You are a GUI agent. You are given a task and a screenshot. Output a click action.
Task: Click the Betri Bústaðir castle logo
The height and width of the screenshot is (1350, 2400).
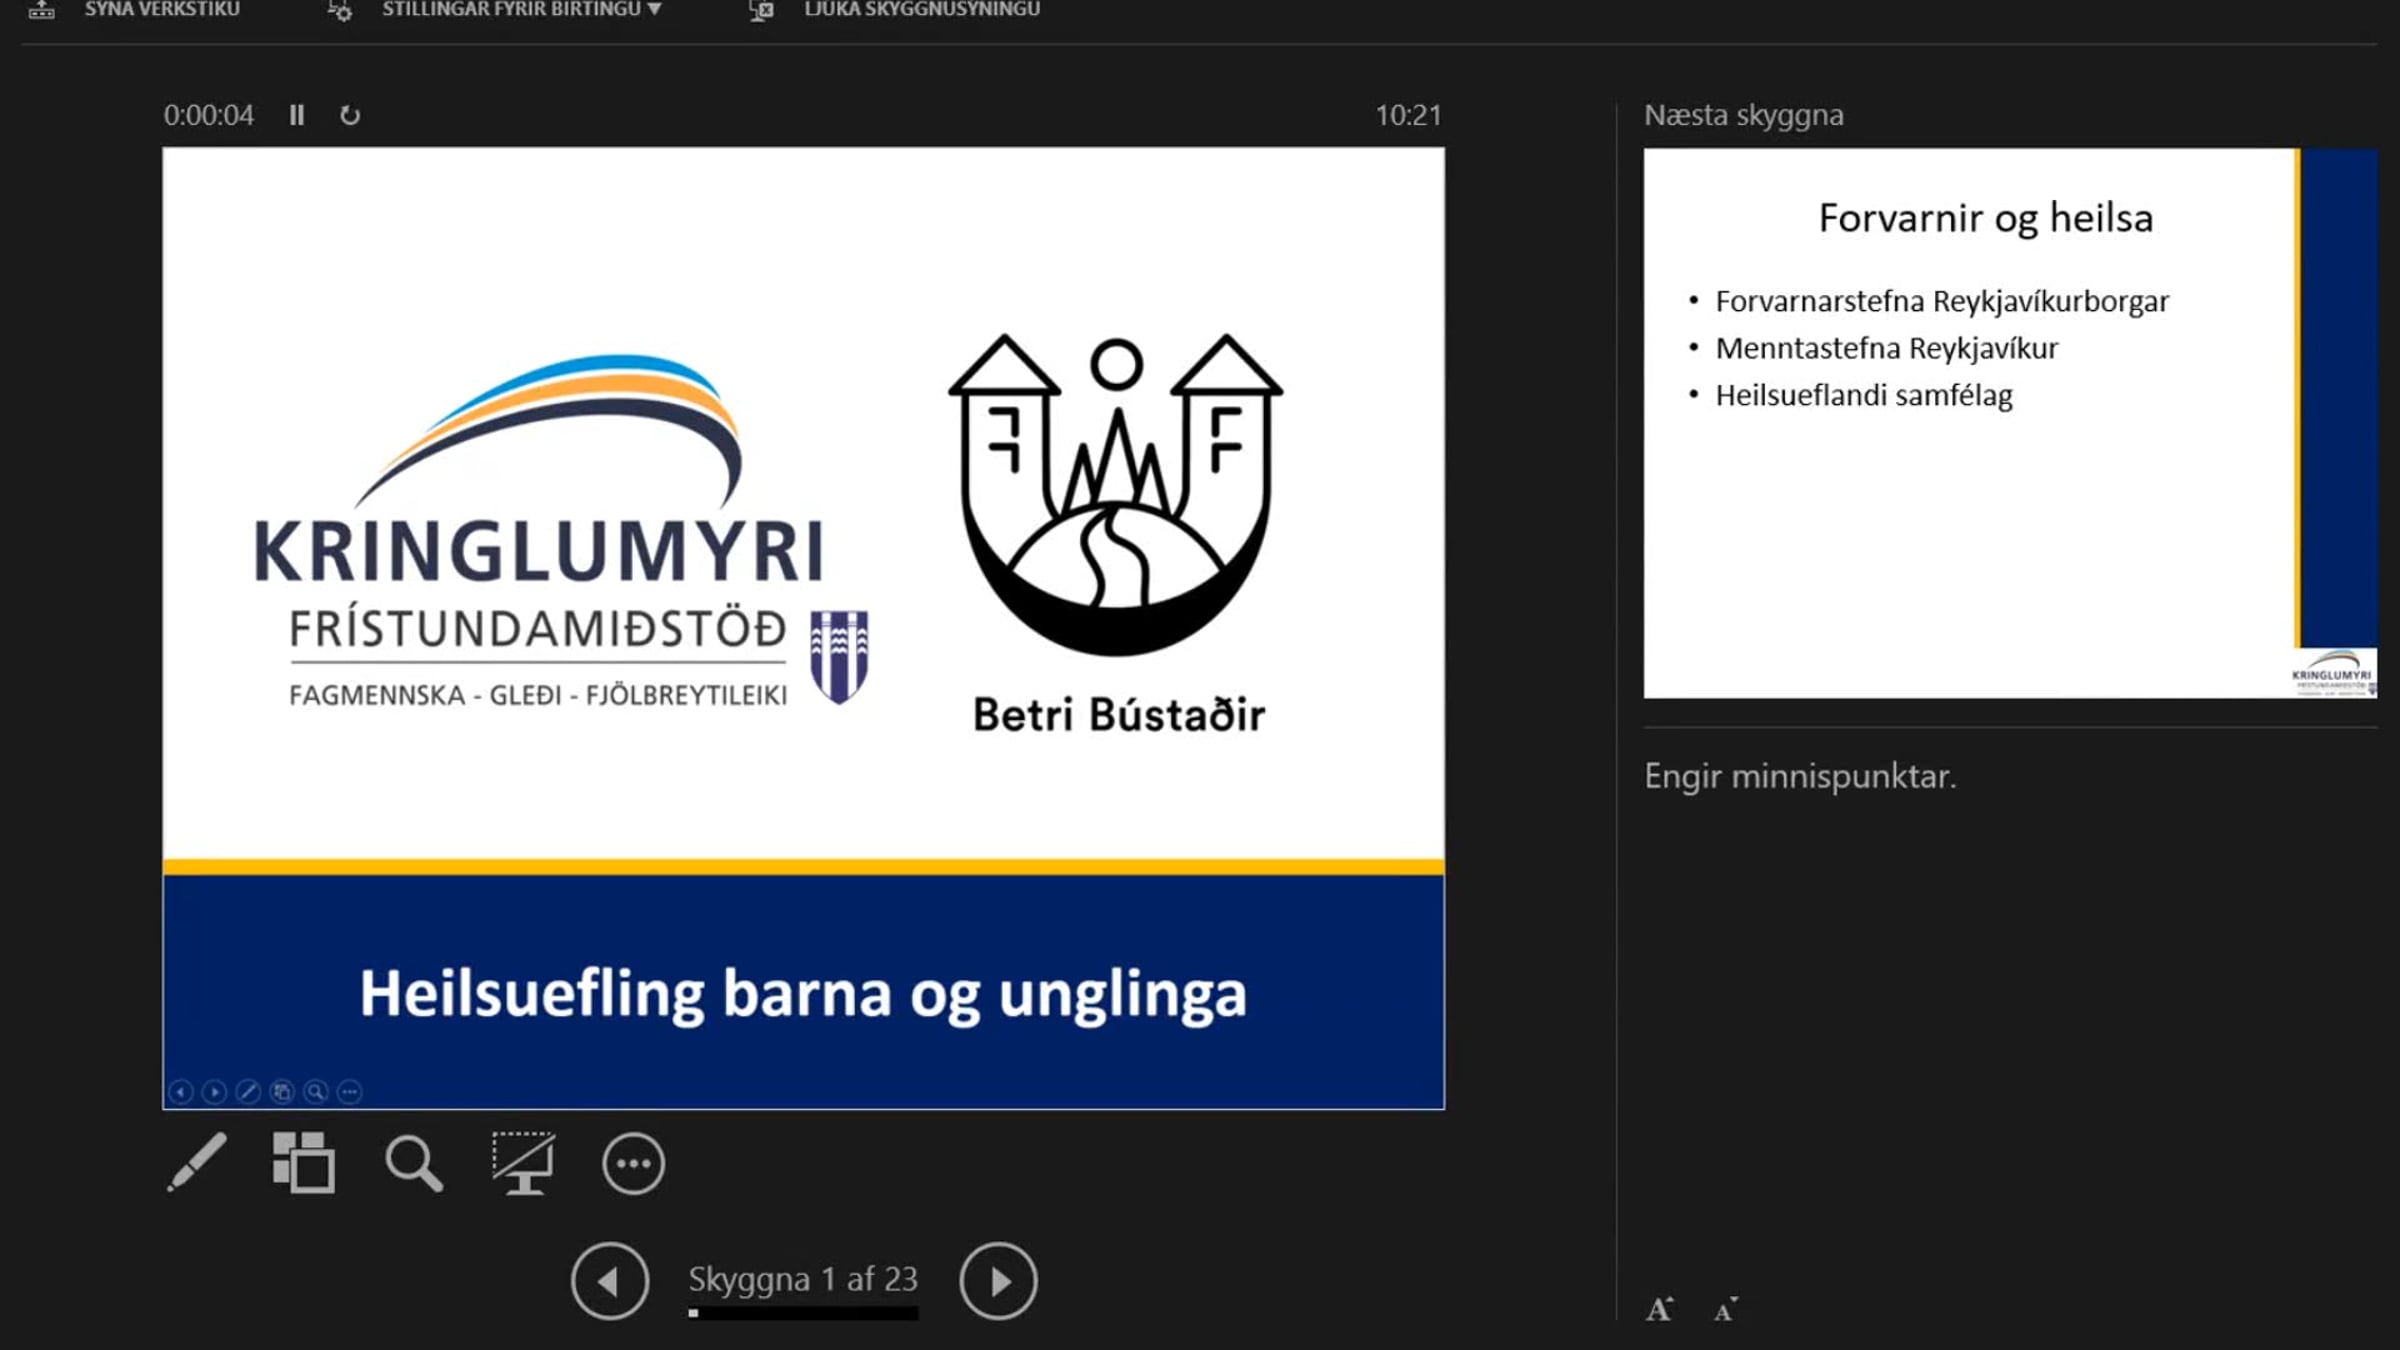[1116, 495]
